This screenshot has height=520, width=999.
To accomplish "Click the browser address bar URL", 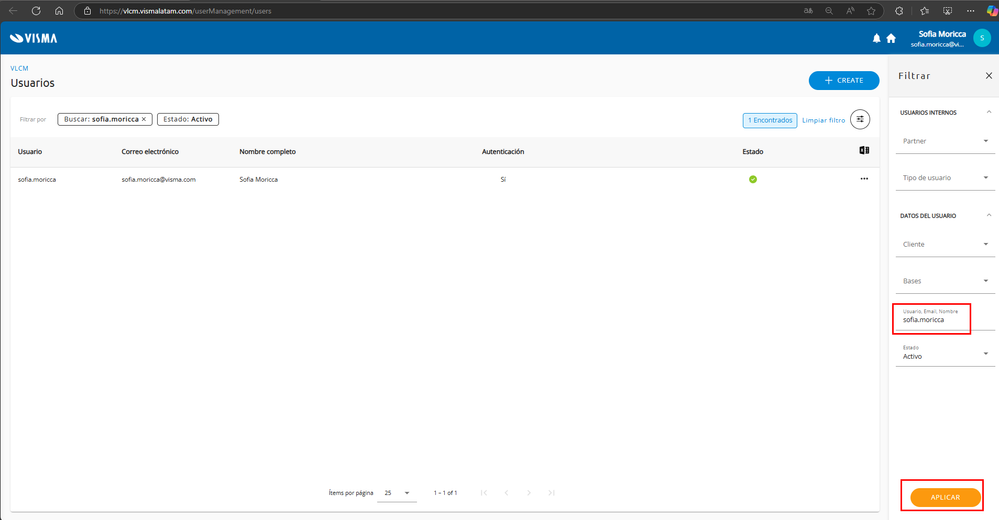I will [185, 11].
